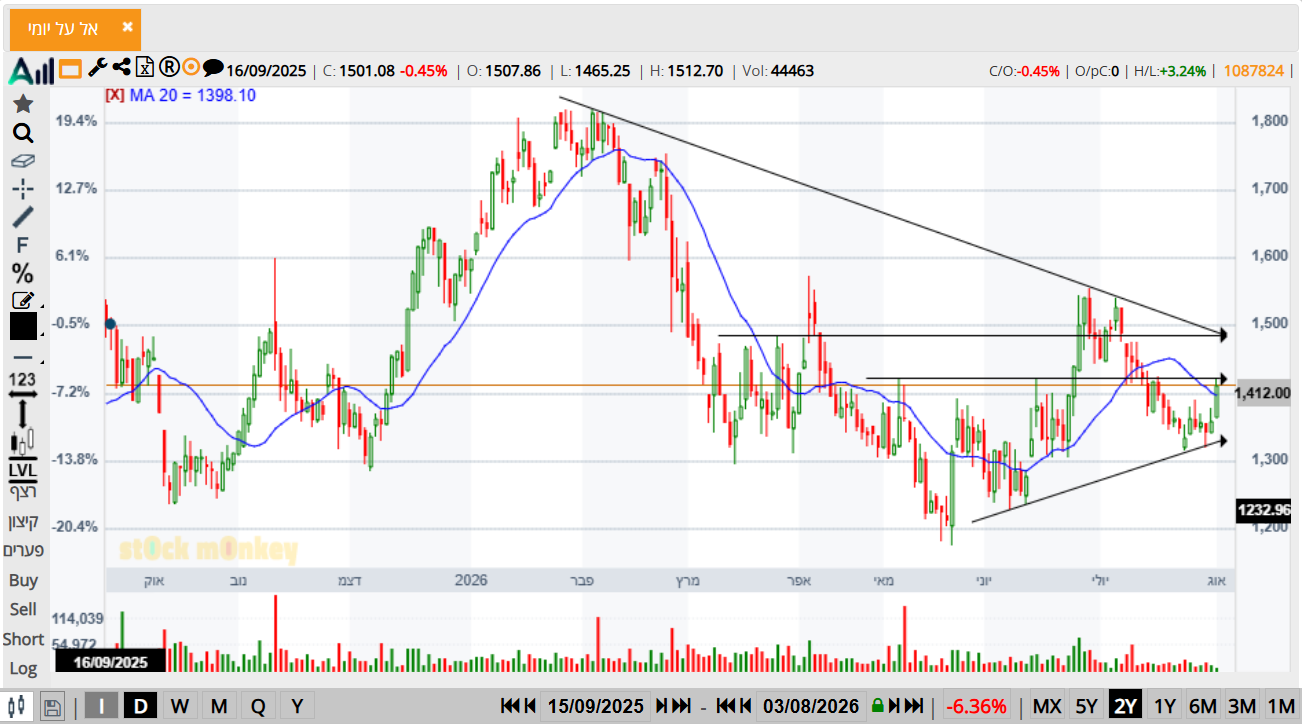Set chart range to 5Y
The height and width of the screenshot is (727, 1302).
(1087, 706)
